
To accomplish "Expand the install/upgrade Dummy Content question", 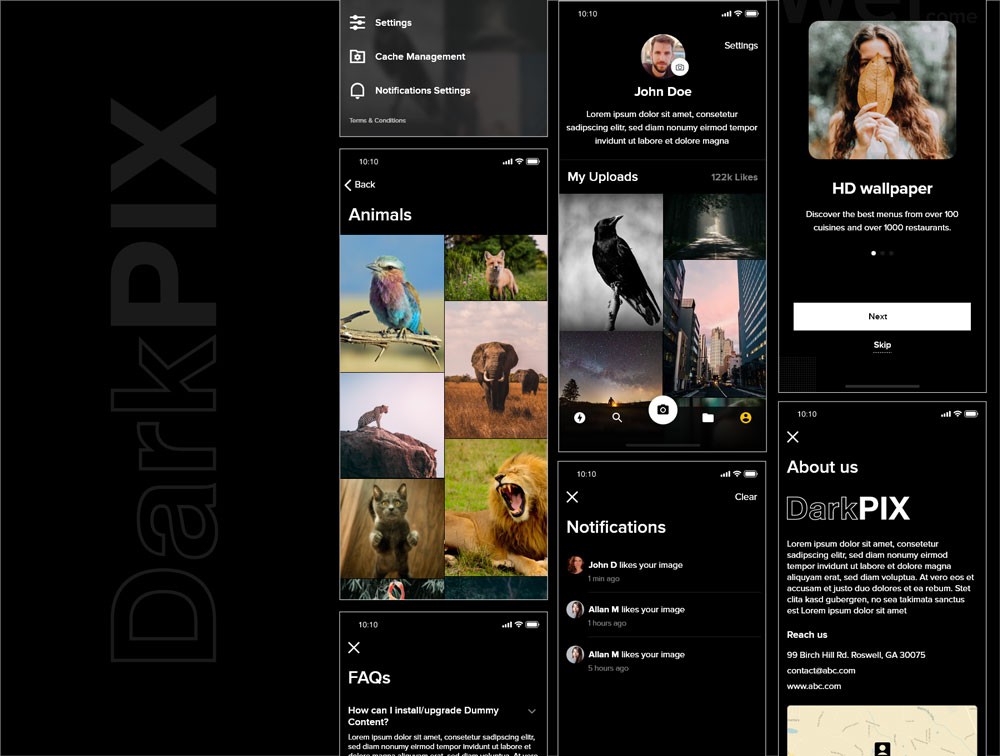I will click(x=531, y=711).
